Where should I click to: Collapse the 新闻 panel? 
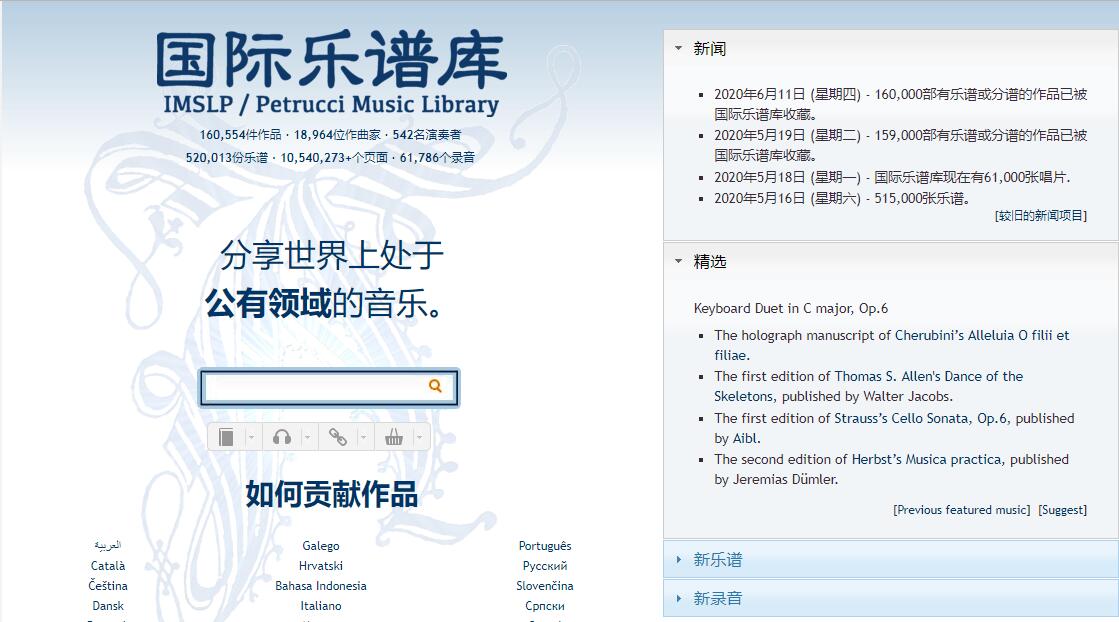coord(679,47)
